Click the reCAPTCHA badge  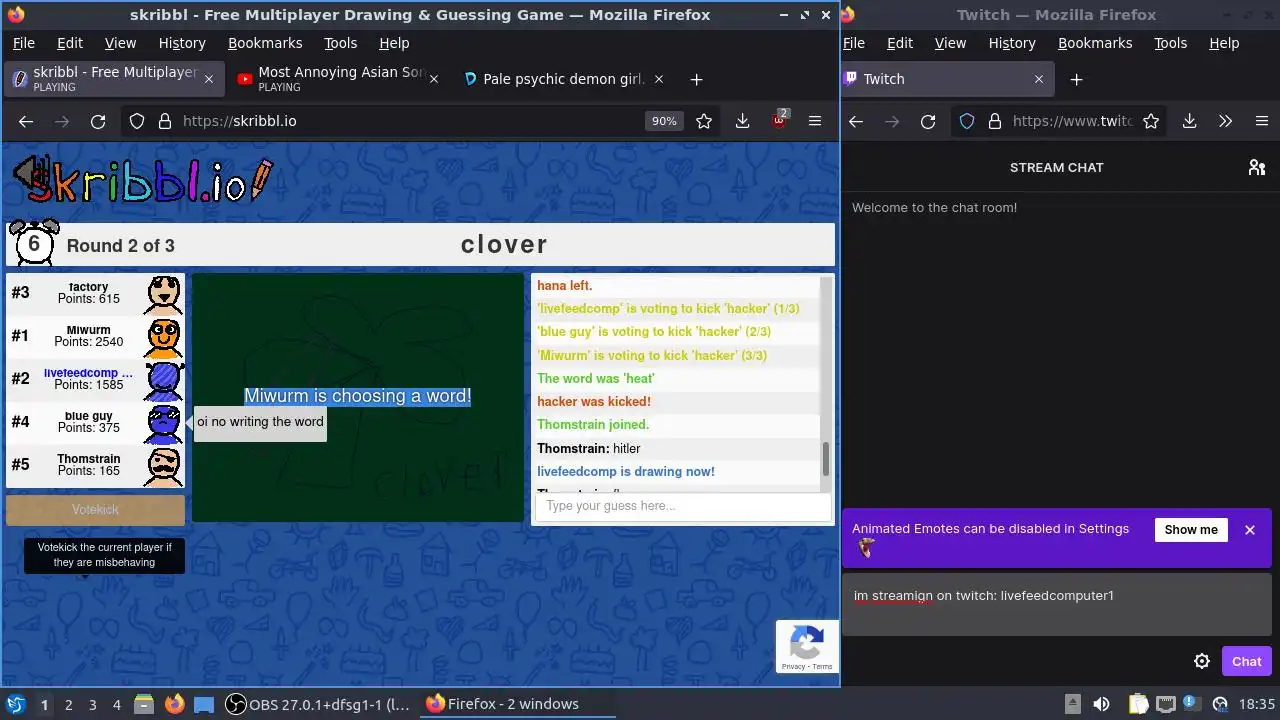click(x=807, y=646)
